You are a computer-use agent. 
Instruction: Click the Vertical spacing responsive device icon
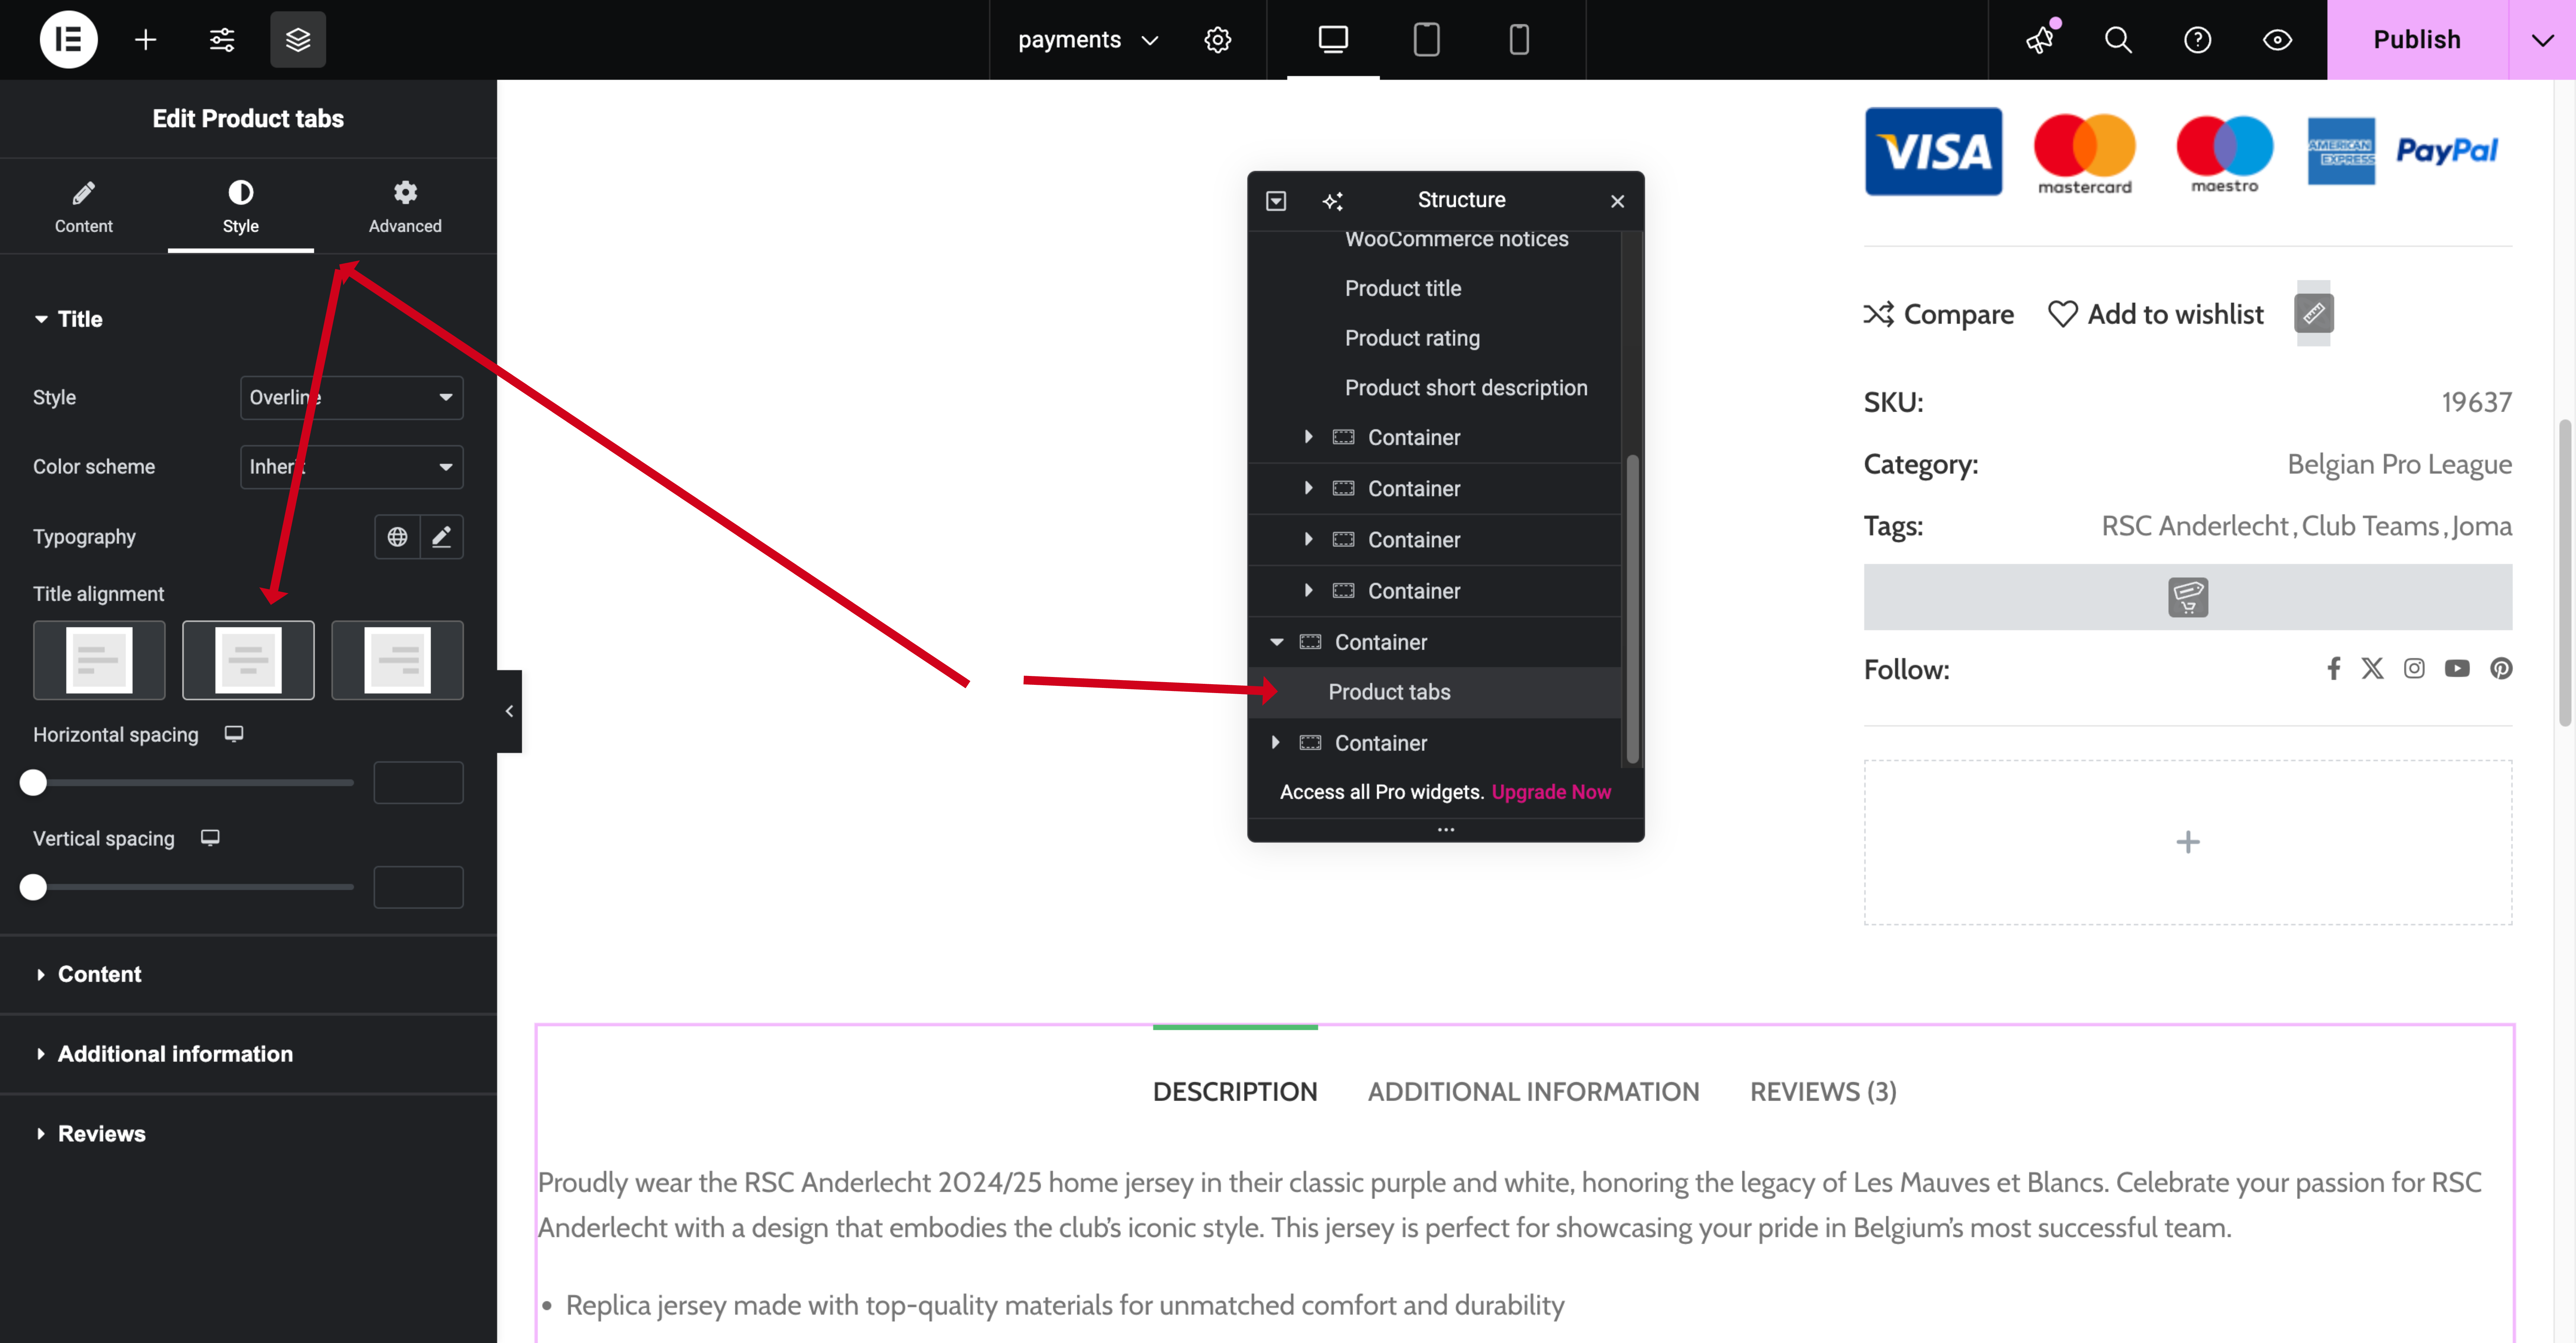click(x=210, y=838)
